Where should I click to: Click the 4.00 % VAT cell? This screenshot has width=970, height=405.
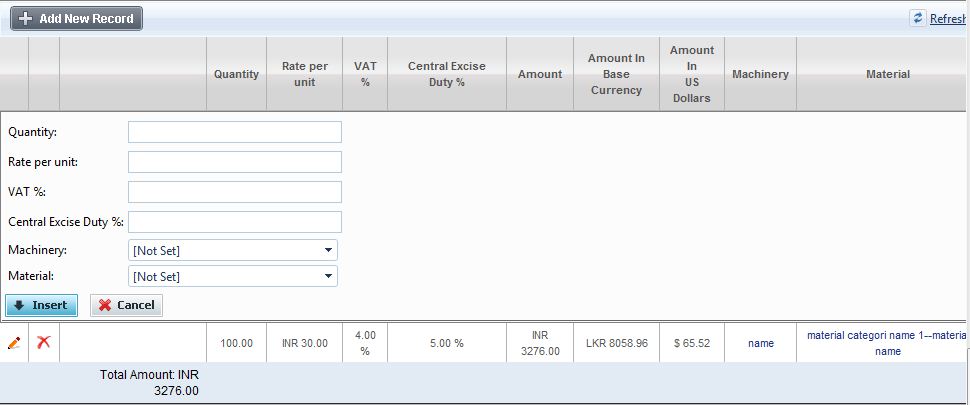(x=365, y=343)
